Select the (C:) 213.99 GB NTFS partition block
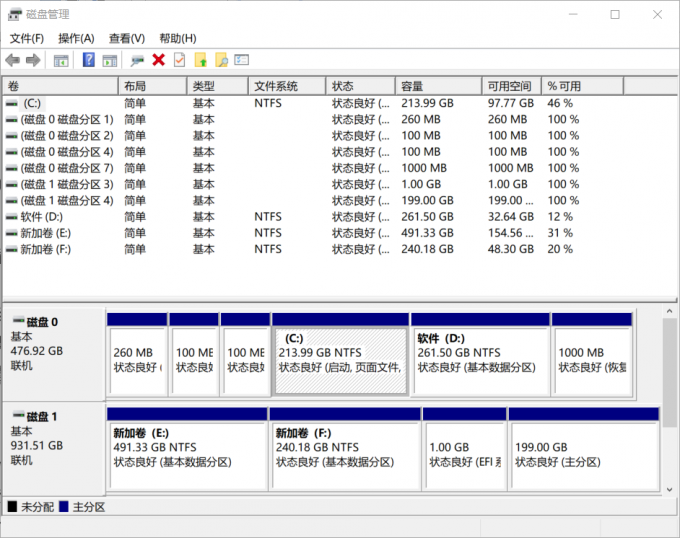Viewport: 680px width, 538px height. click(x=340, y=355)
